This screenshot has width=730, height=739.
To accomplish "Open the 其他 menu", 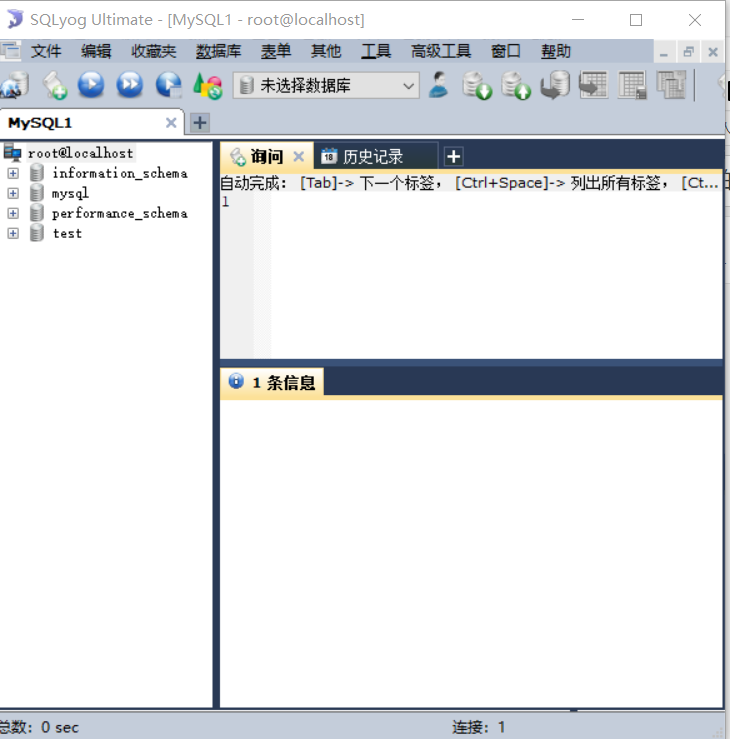I will pos(326,51).
